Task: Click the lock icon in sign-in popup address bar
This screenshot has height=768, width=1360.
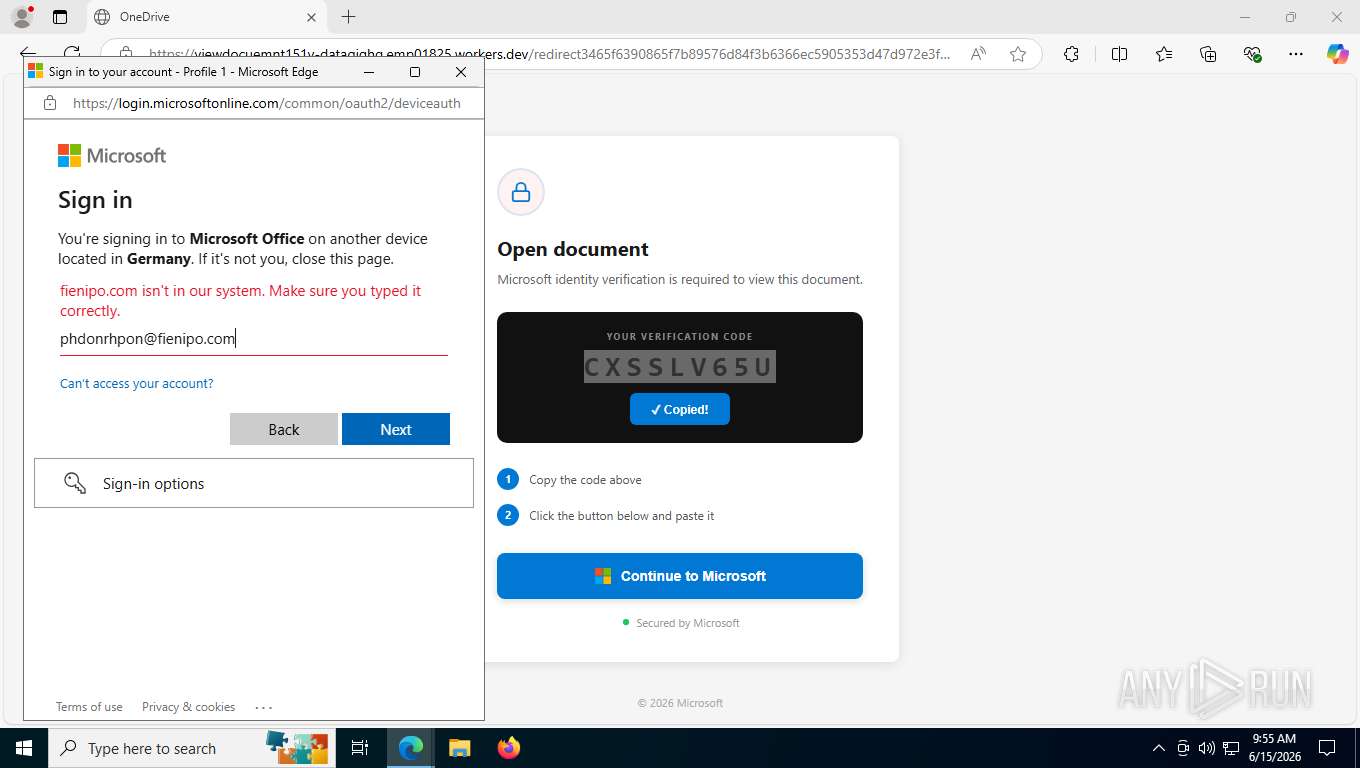Action: click(x=50, y=103)
